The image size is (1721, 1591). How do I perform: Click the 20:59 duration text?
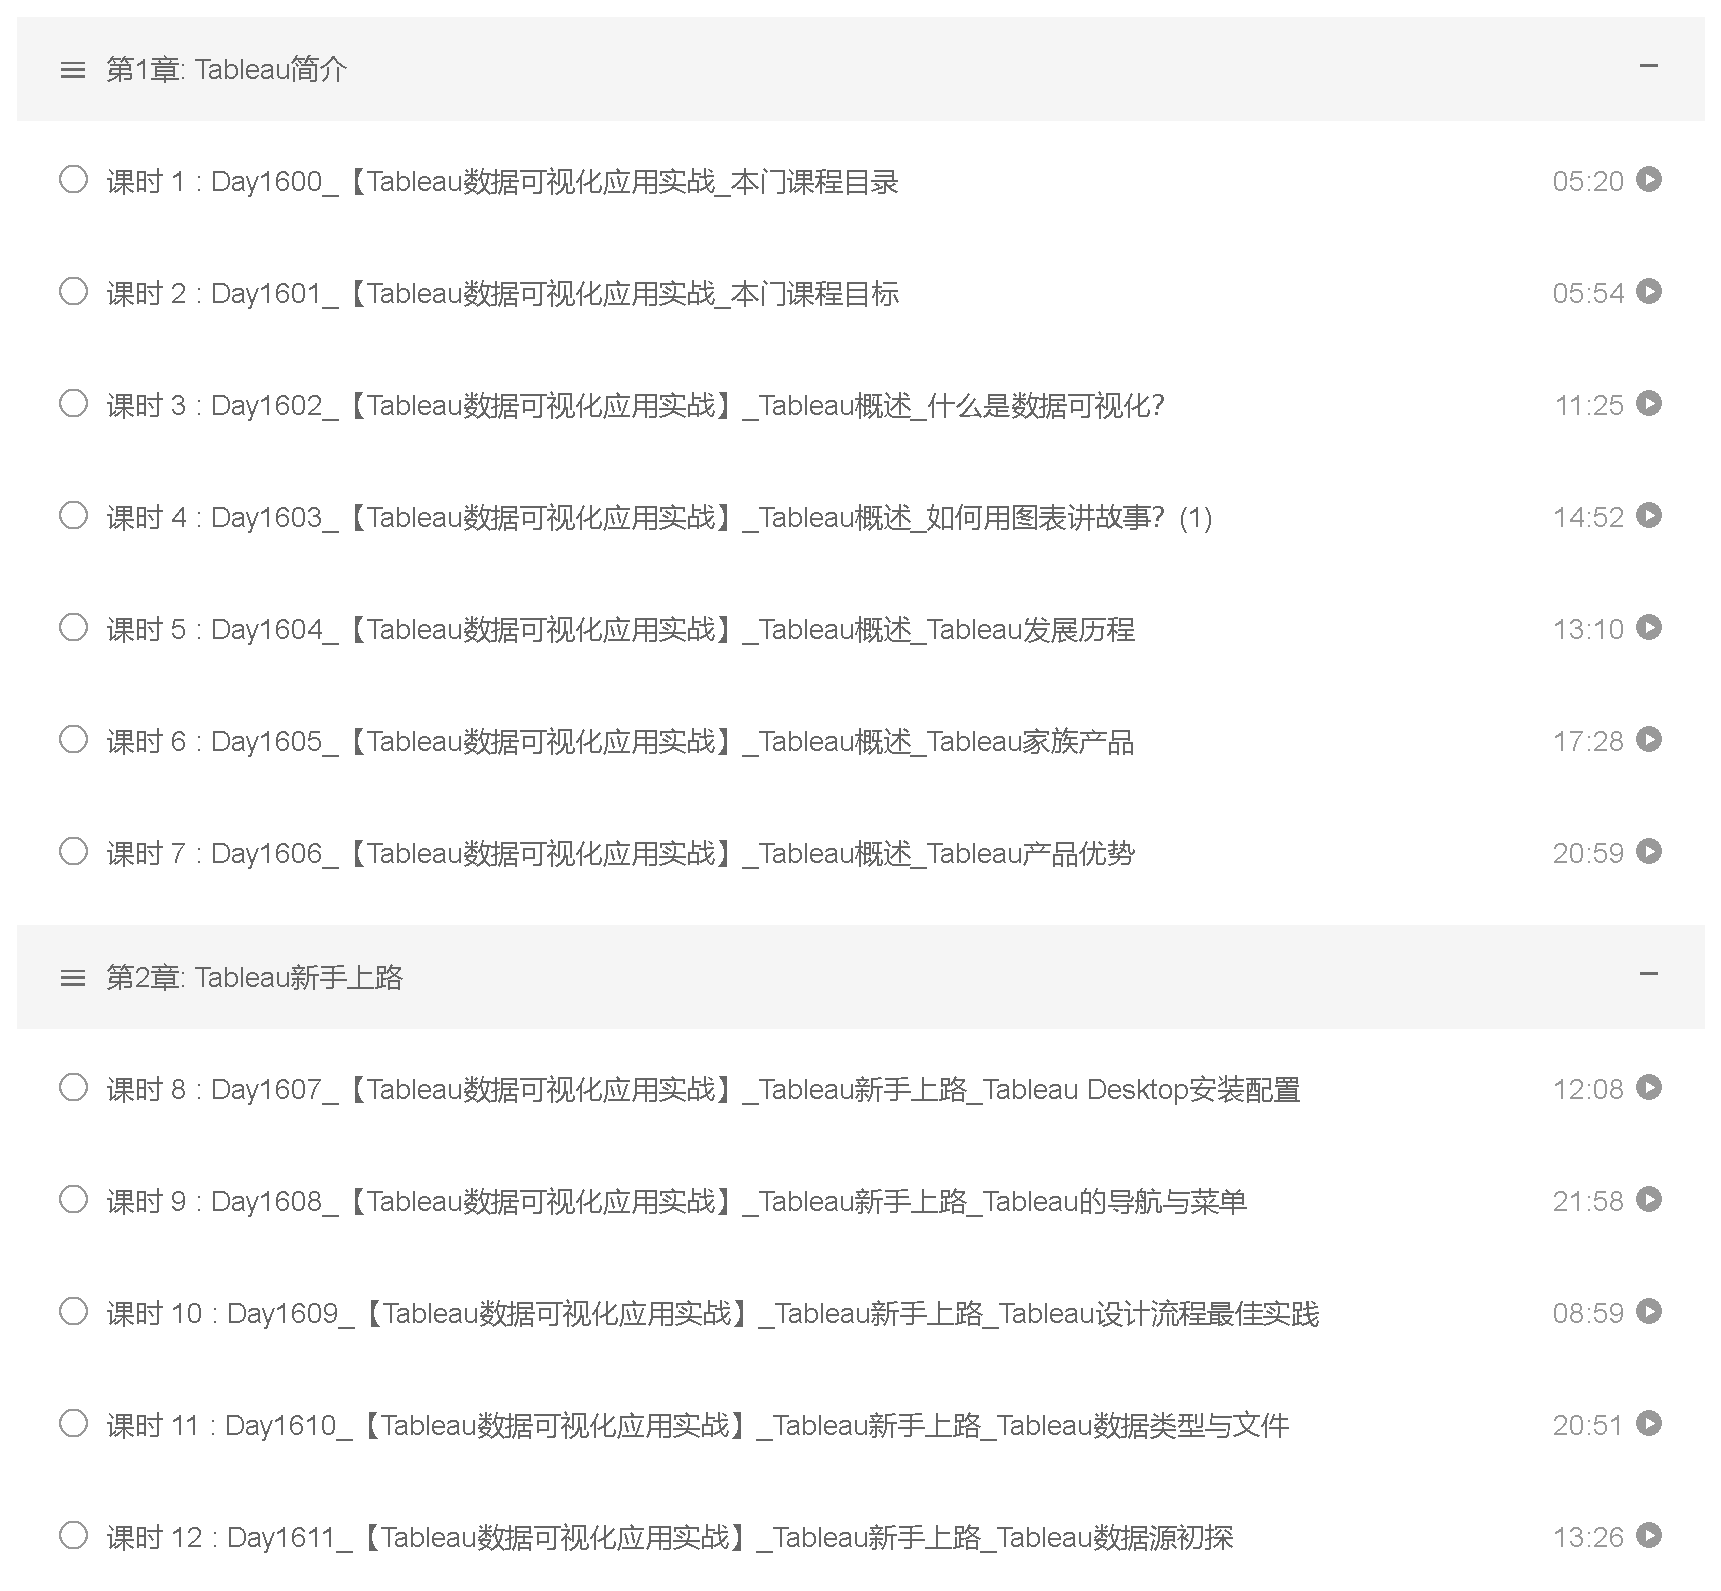(x=1588, y=853)
